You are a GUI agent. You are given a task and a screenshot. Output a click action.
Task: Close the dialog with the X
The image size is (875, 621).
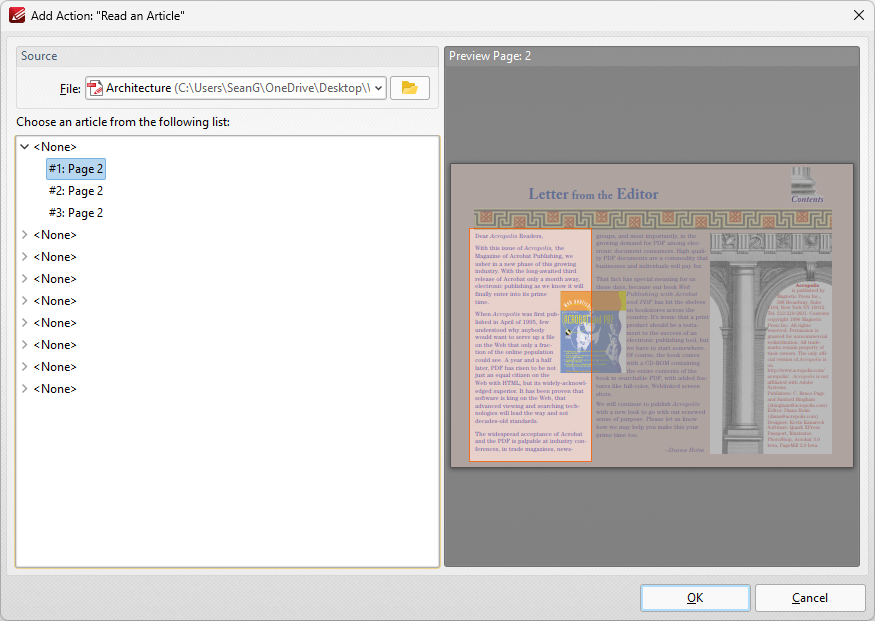[858, 15]
